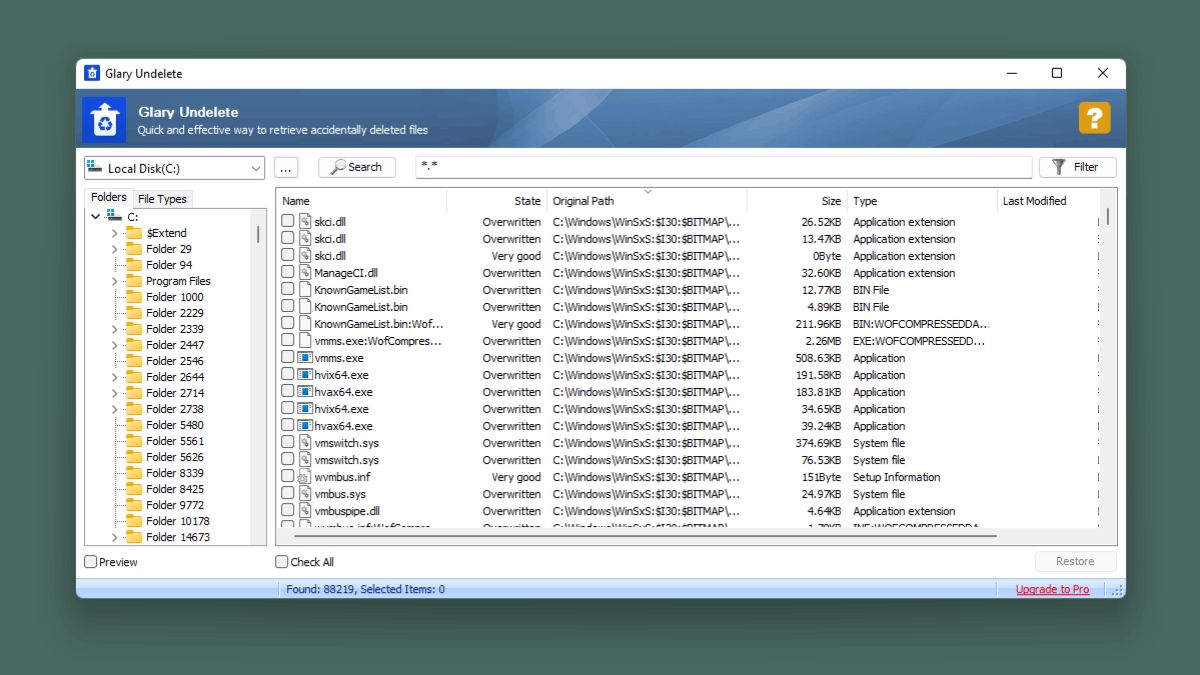Click the *.* filename filter field
The height and width of the screenshot is (675, 1200).
pos(724,167)
